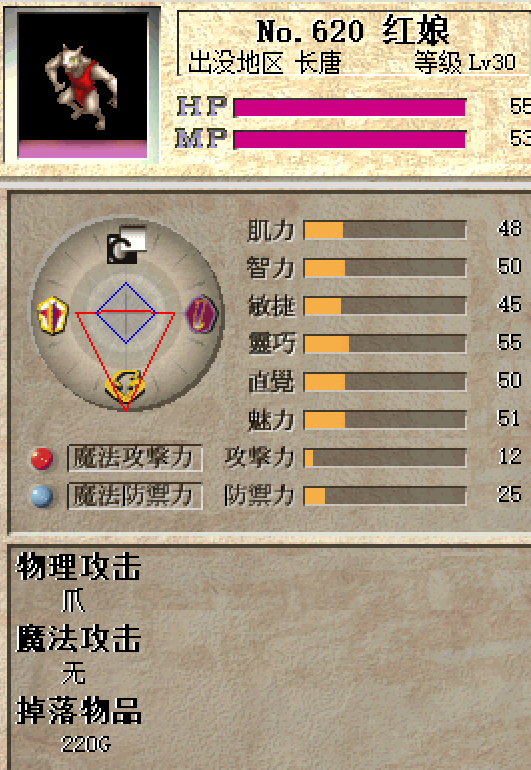
Task: Select the 魔法攻击 section label
Action: tap(79, 639)
